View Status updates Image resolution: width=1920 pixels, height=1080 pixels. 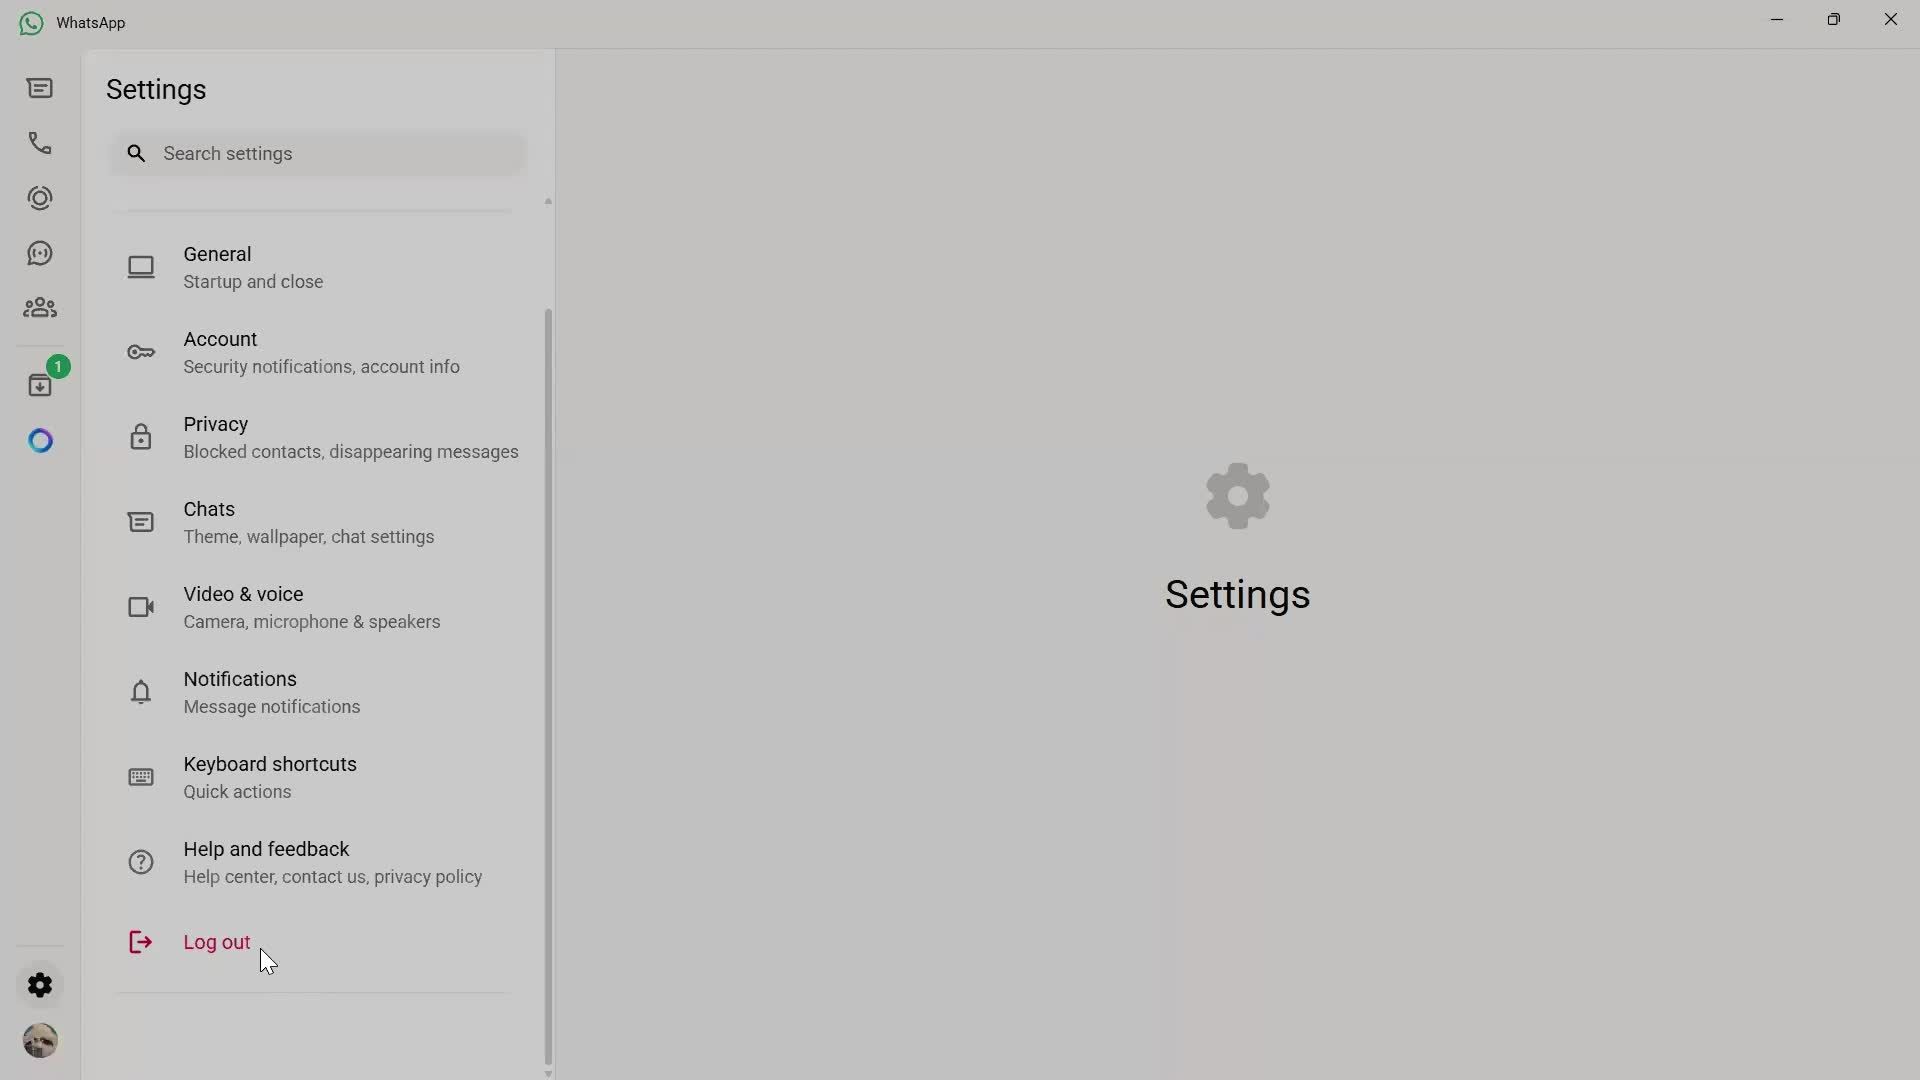tap(40, 198)
